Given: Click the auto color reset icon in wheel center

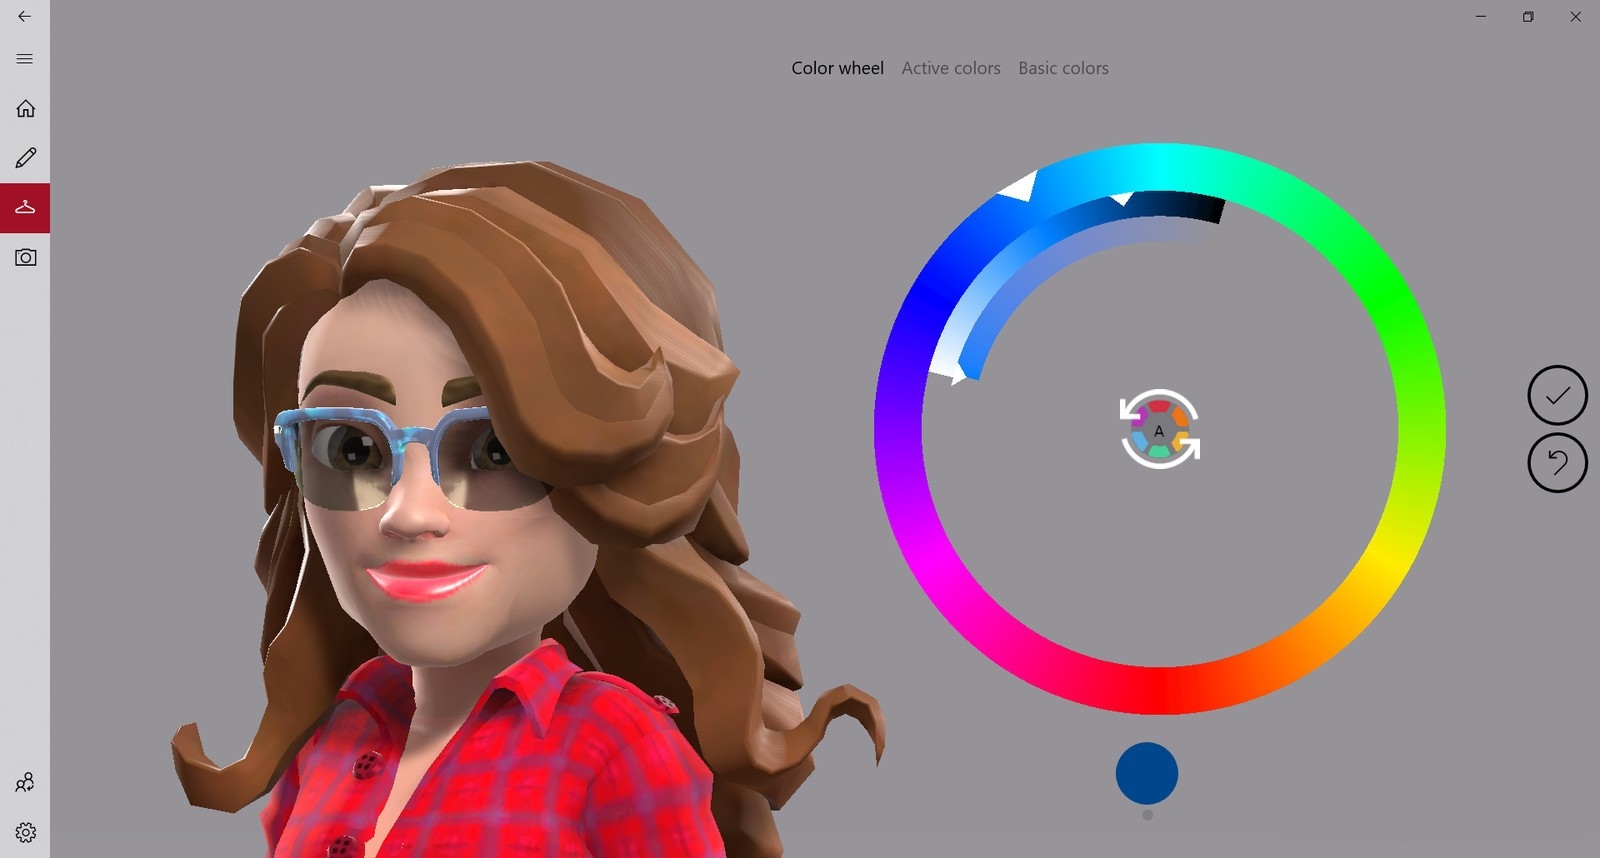Looking at the screenshot, I should tap(1159, 430).
